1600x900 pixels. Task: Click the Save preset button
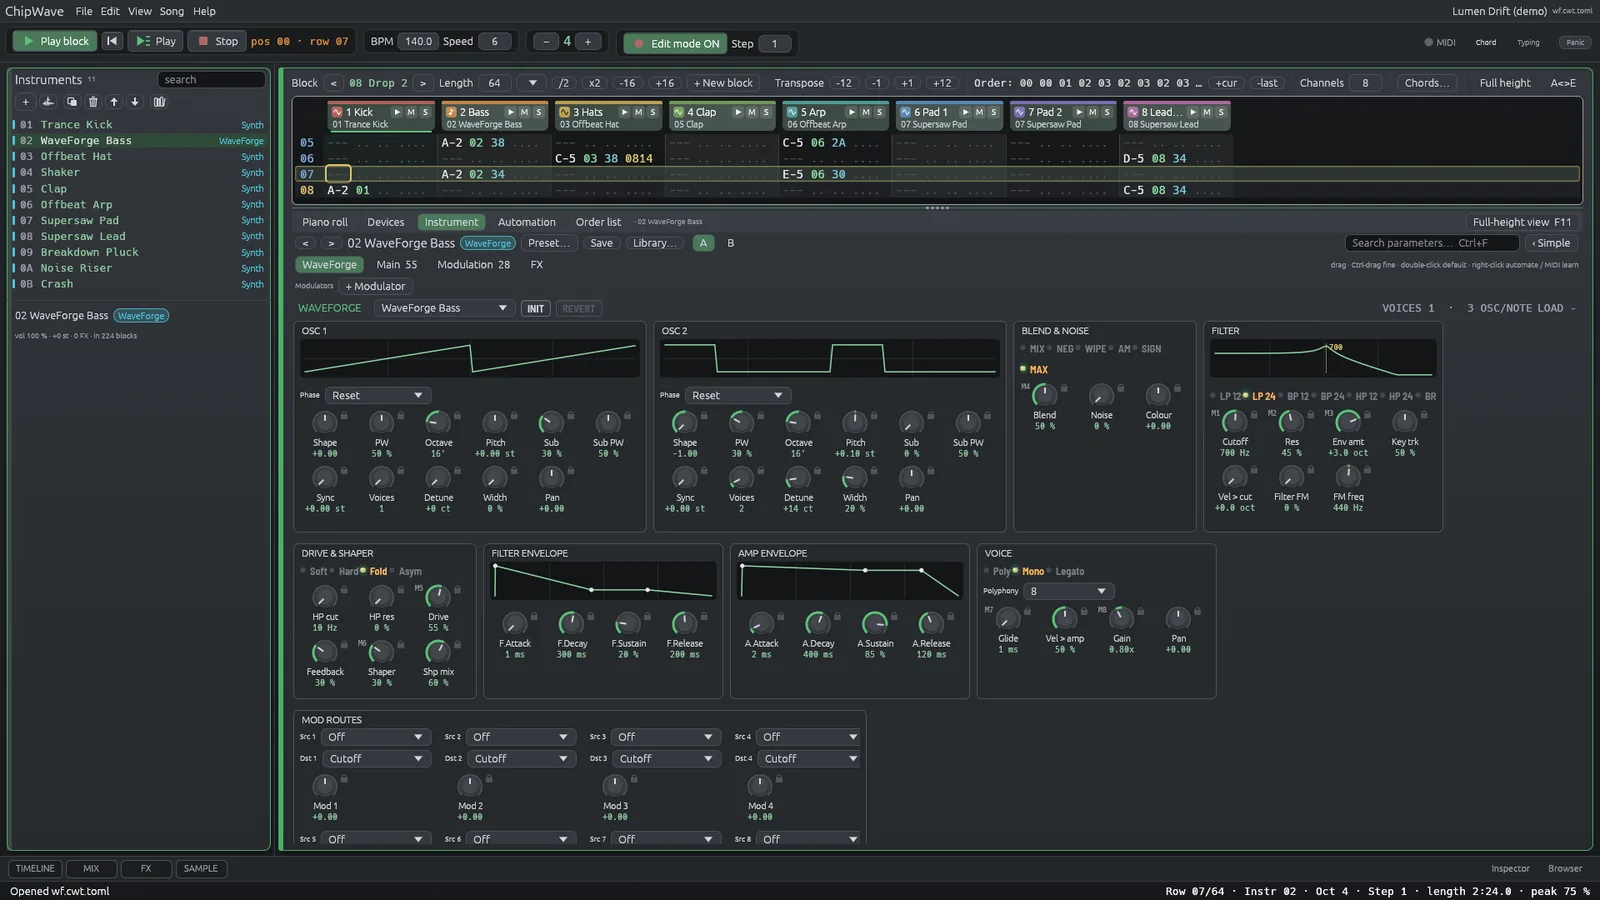tap(601, 243)
